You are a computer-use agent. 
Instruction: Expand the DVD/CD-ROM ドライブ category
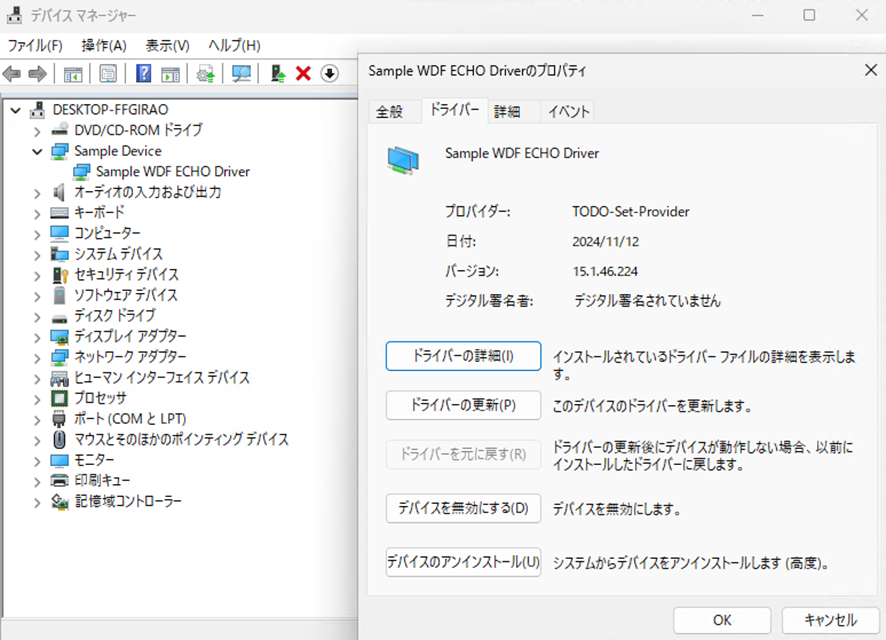[37, 130]
